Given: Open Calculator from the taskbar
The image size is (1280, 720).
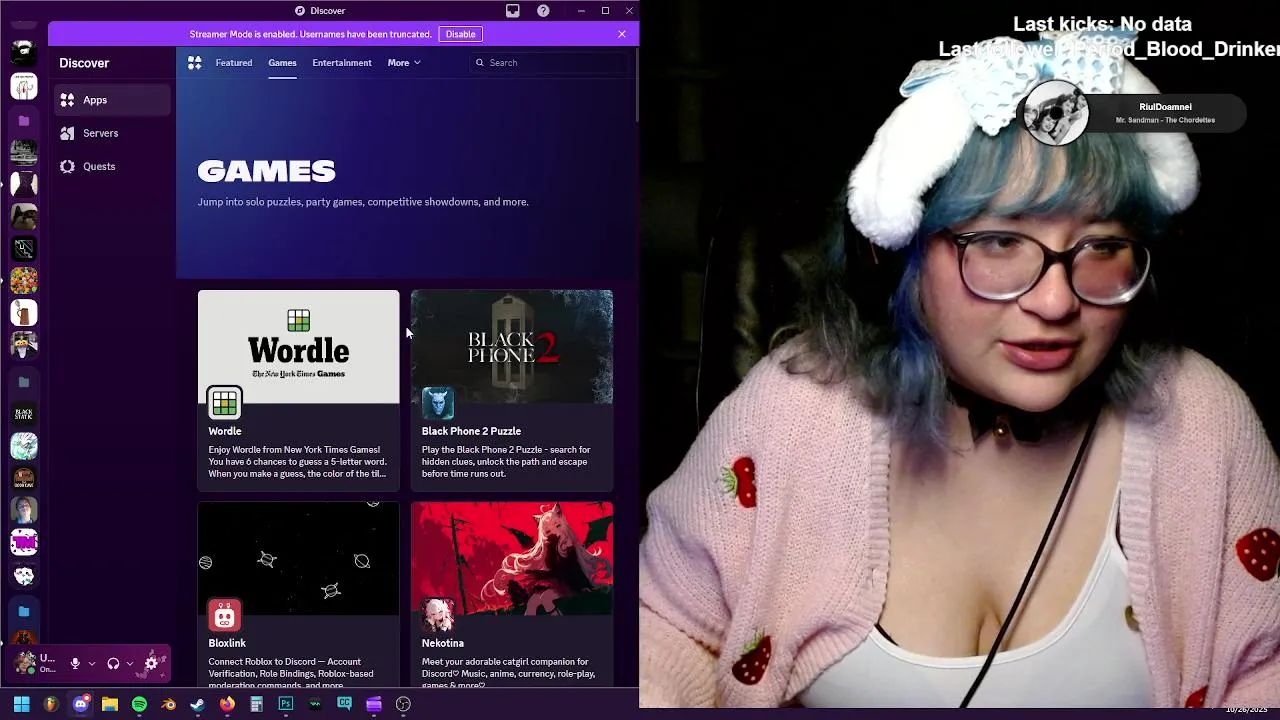Looking at the screenshot, I should click(256, 704).
